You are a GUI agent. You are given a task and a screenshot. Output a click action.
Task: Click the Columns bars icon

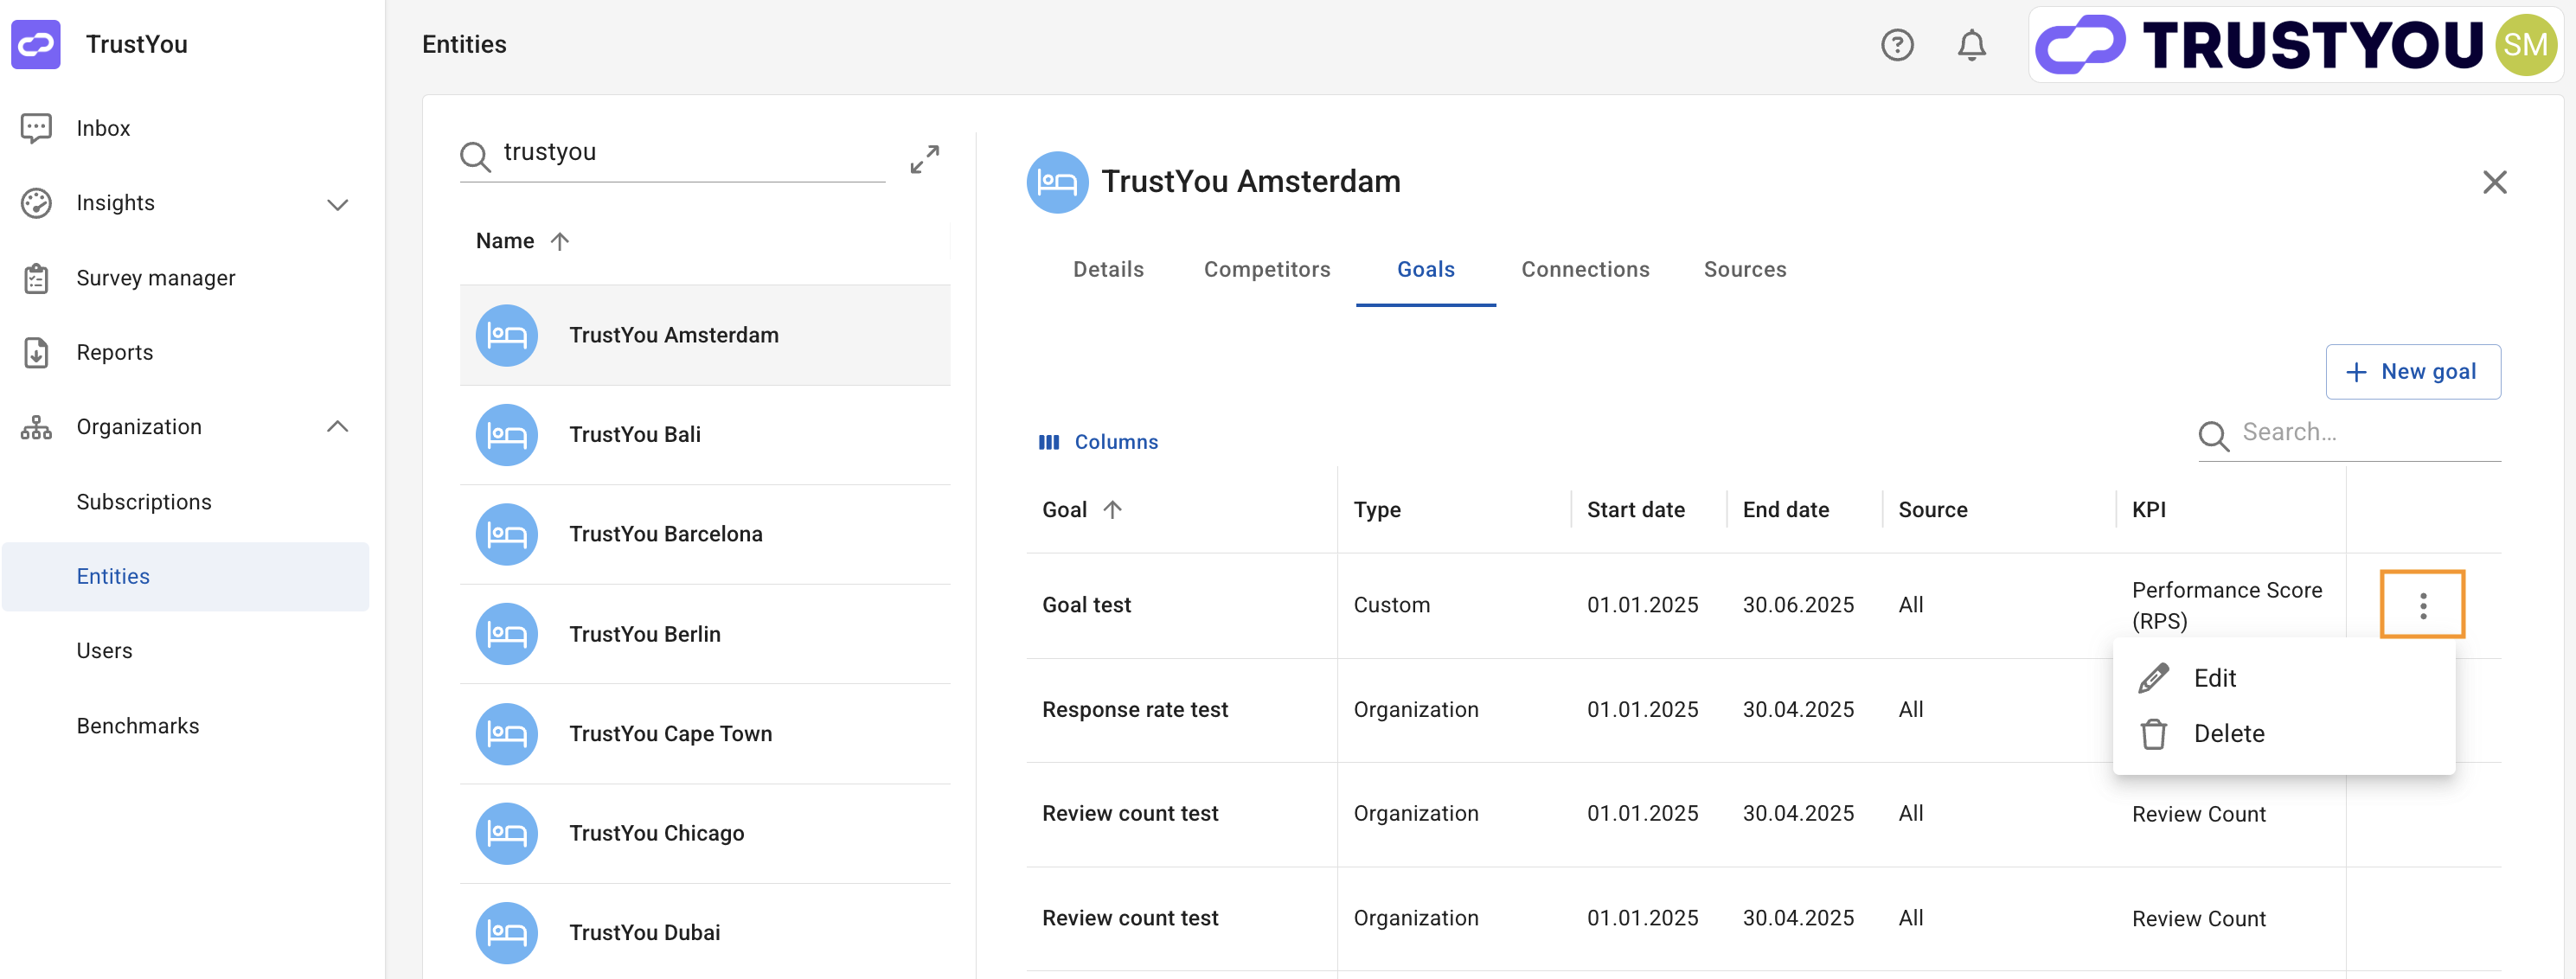click(1049, 442)
